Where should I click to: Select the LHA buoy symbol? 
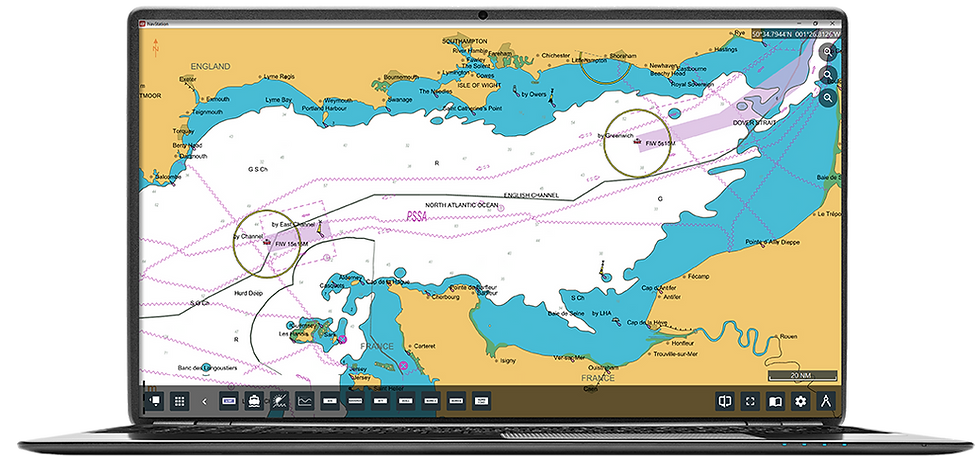click(x=617, y=321)
